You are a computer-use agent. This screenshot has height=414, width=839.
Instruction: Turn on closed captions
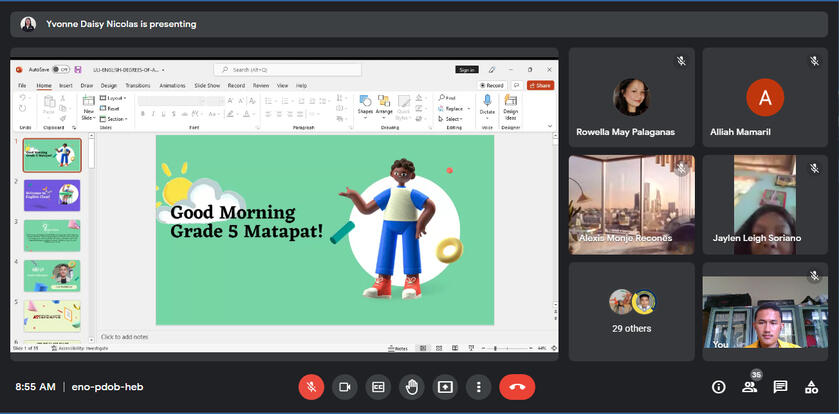click(x=378, y=387)
